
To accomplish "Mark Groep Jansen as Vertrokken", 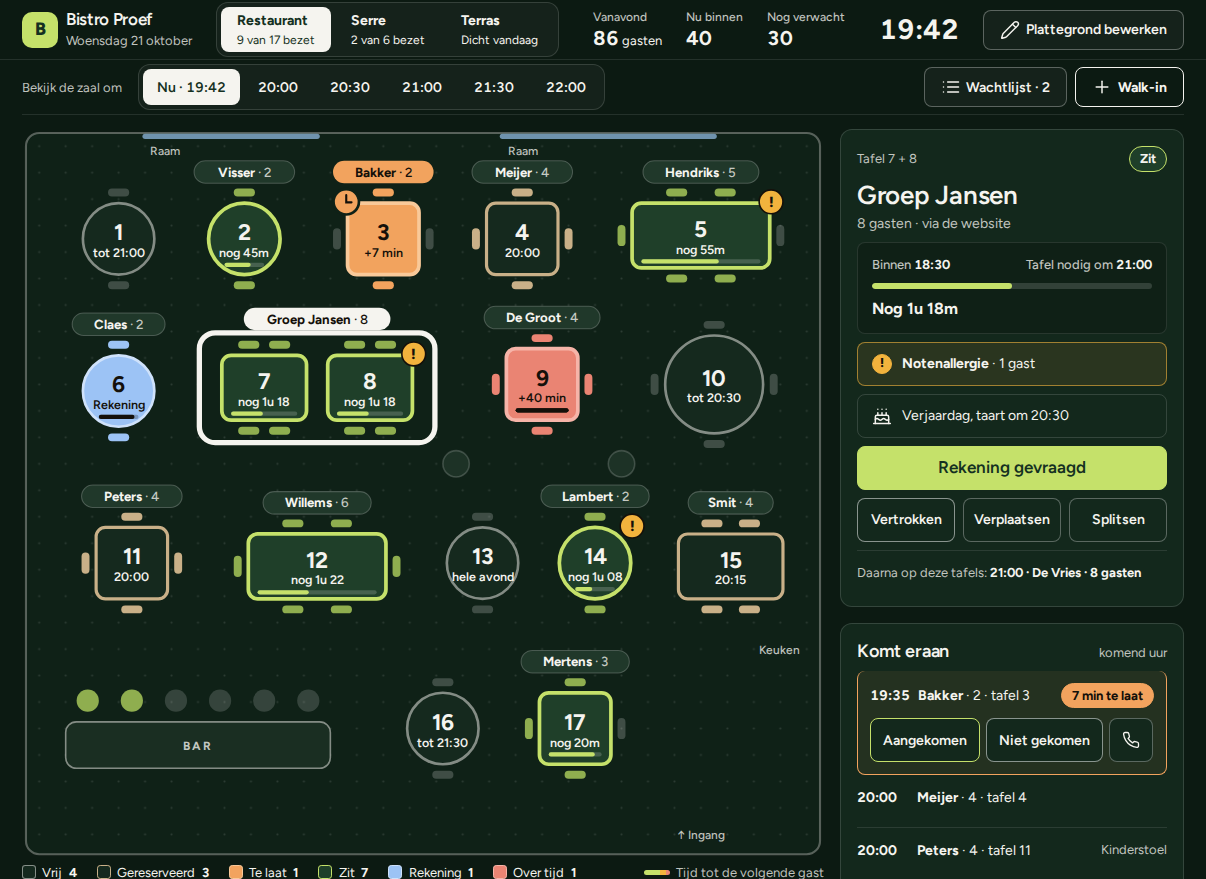I will pos(906,520).
